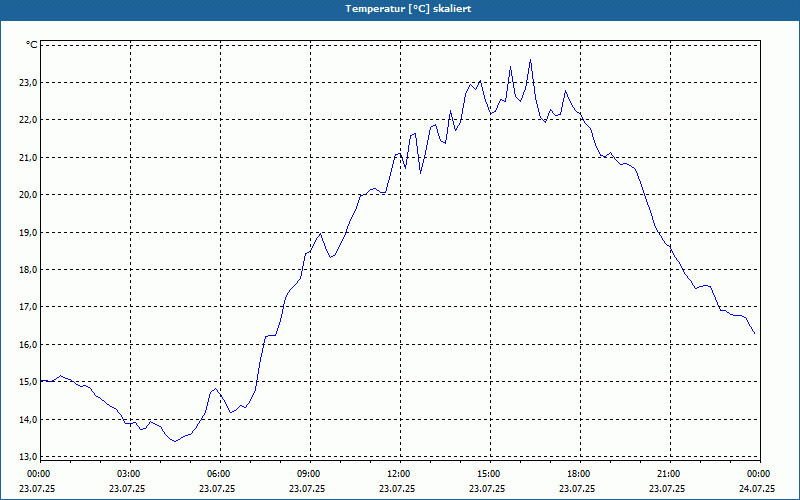Select the '23,0' y-axis label

point(29,83)
